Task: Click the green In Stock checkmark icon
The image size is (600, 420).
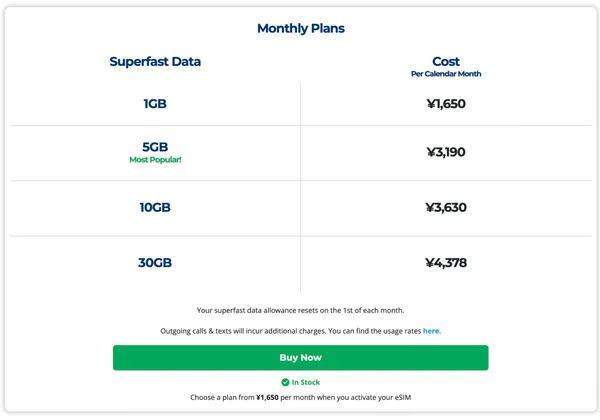Action: [x=285, y=383]
